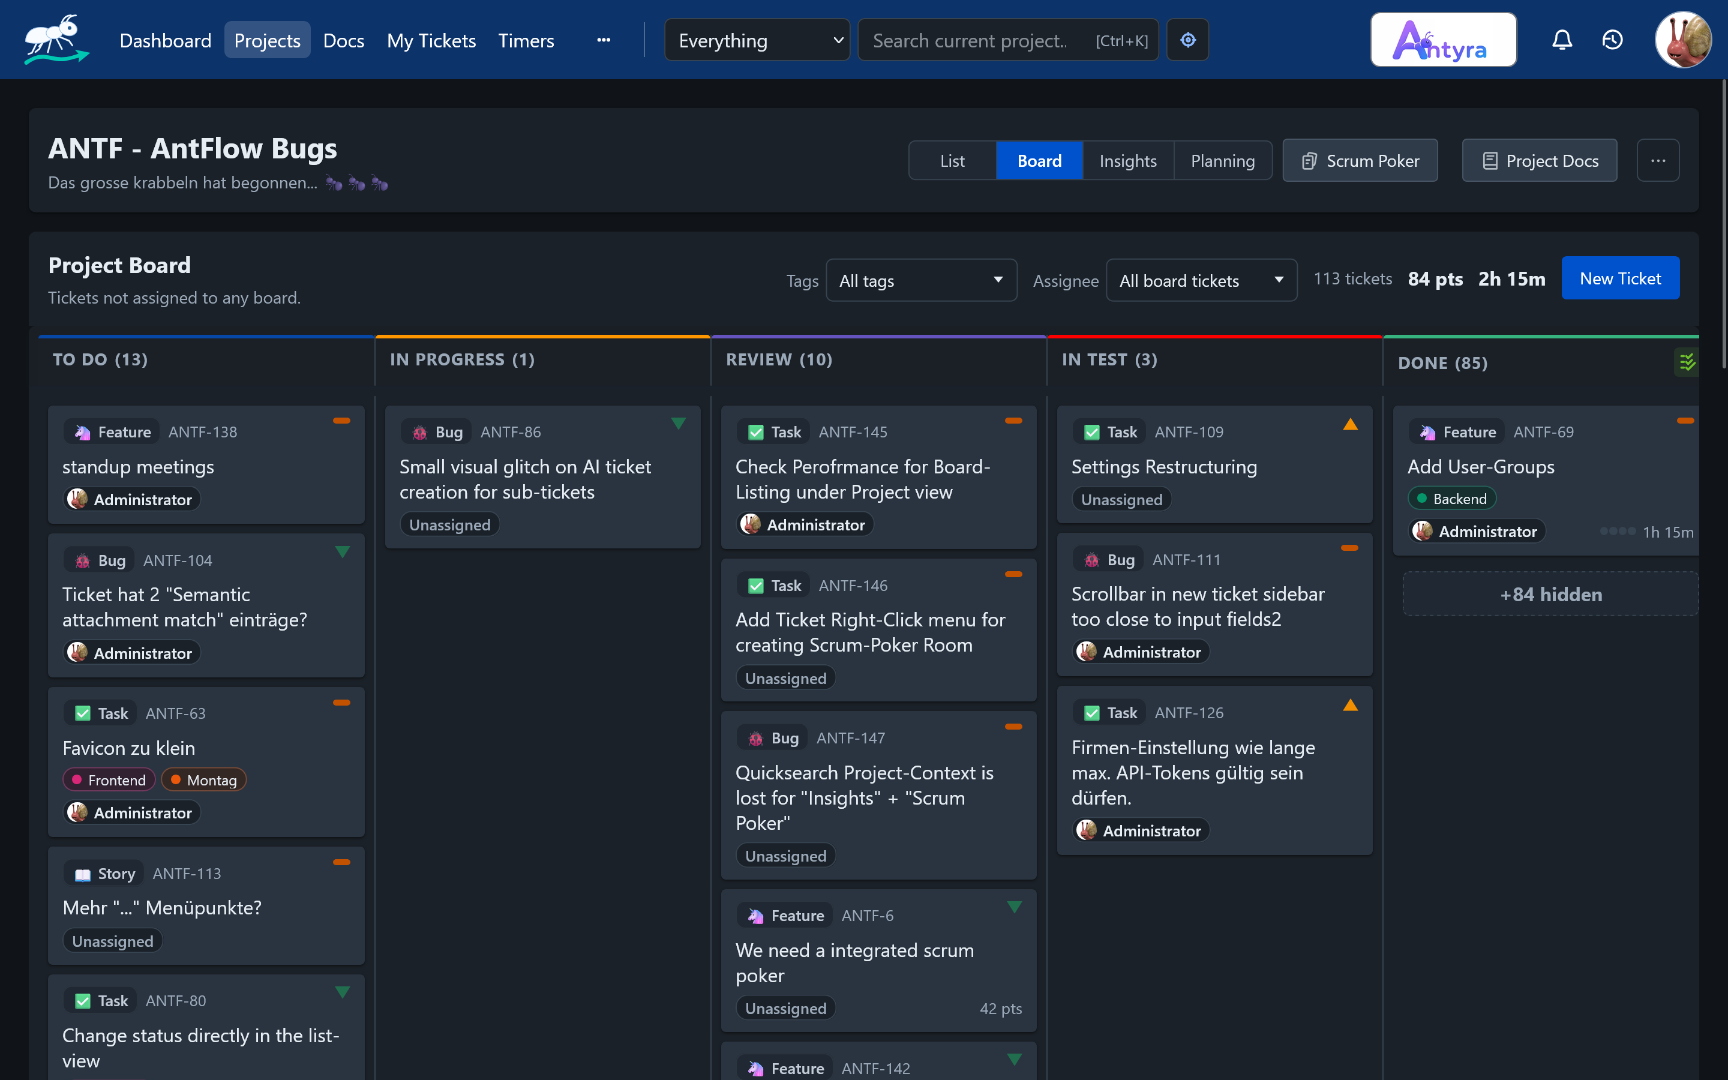Click Bug type badge on ANTF-147

coord(773,738)
